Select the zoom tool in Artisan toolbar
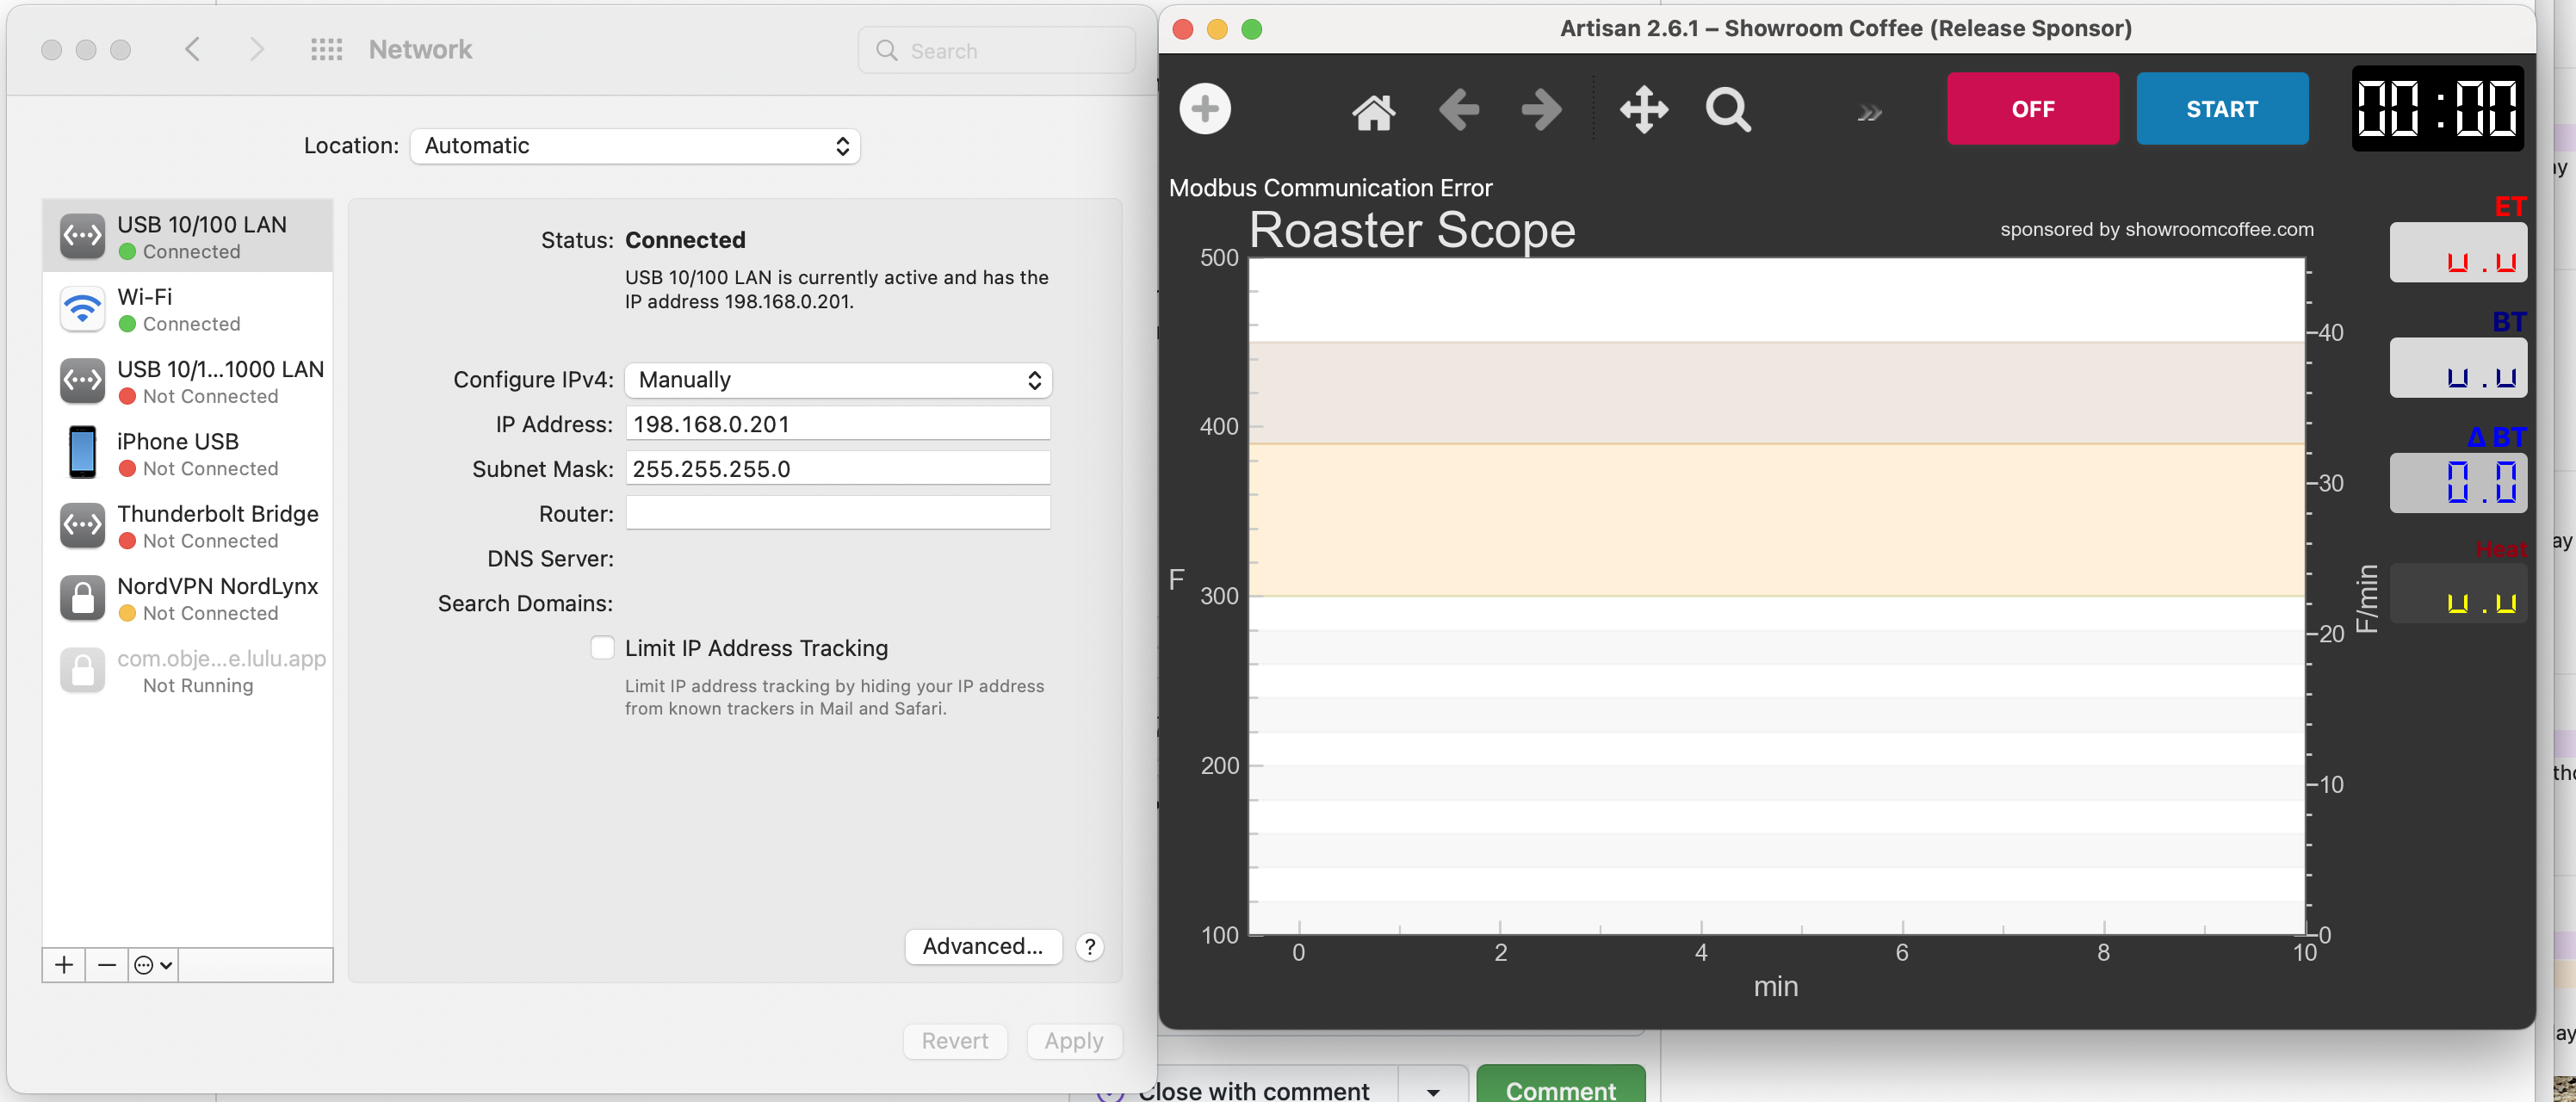Image resolution: width=2576 pixels, height=1102 pixels. click(1729, 110)
